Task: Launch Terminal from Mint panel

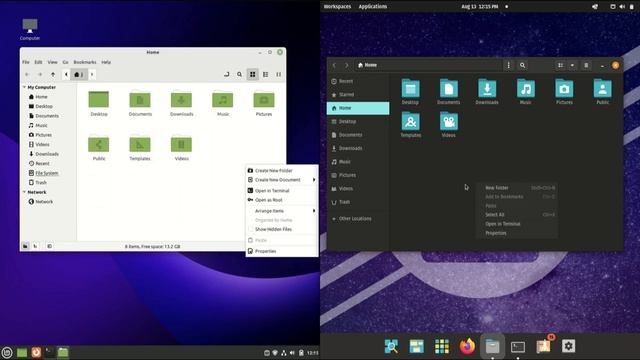Action: pos(49,352)
